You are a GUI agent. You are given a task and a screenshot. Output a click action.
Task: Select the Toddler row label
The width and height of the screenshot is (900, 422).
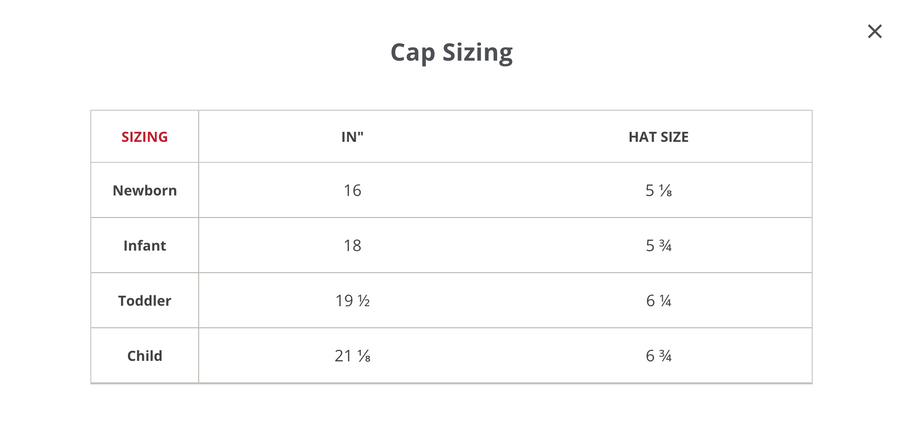click(145, 300)
